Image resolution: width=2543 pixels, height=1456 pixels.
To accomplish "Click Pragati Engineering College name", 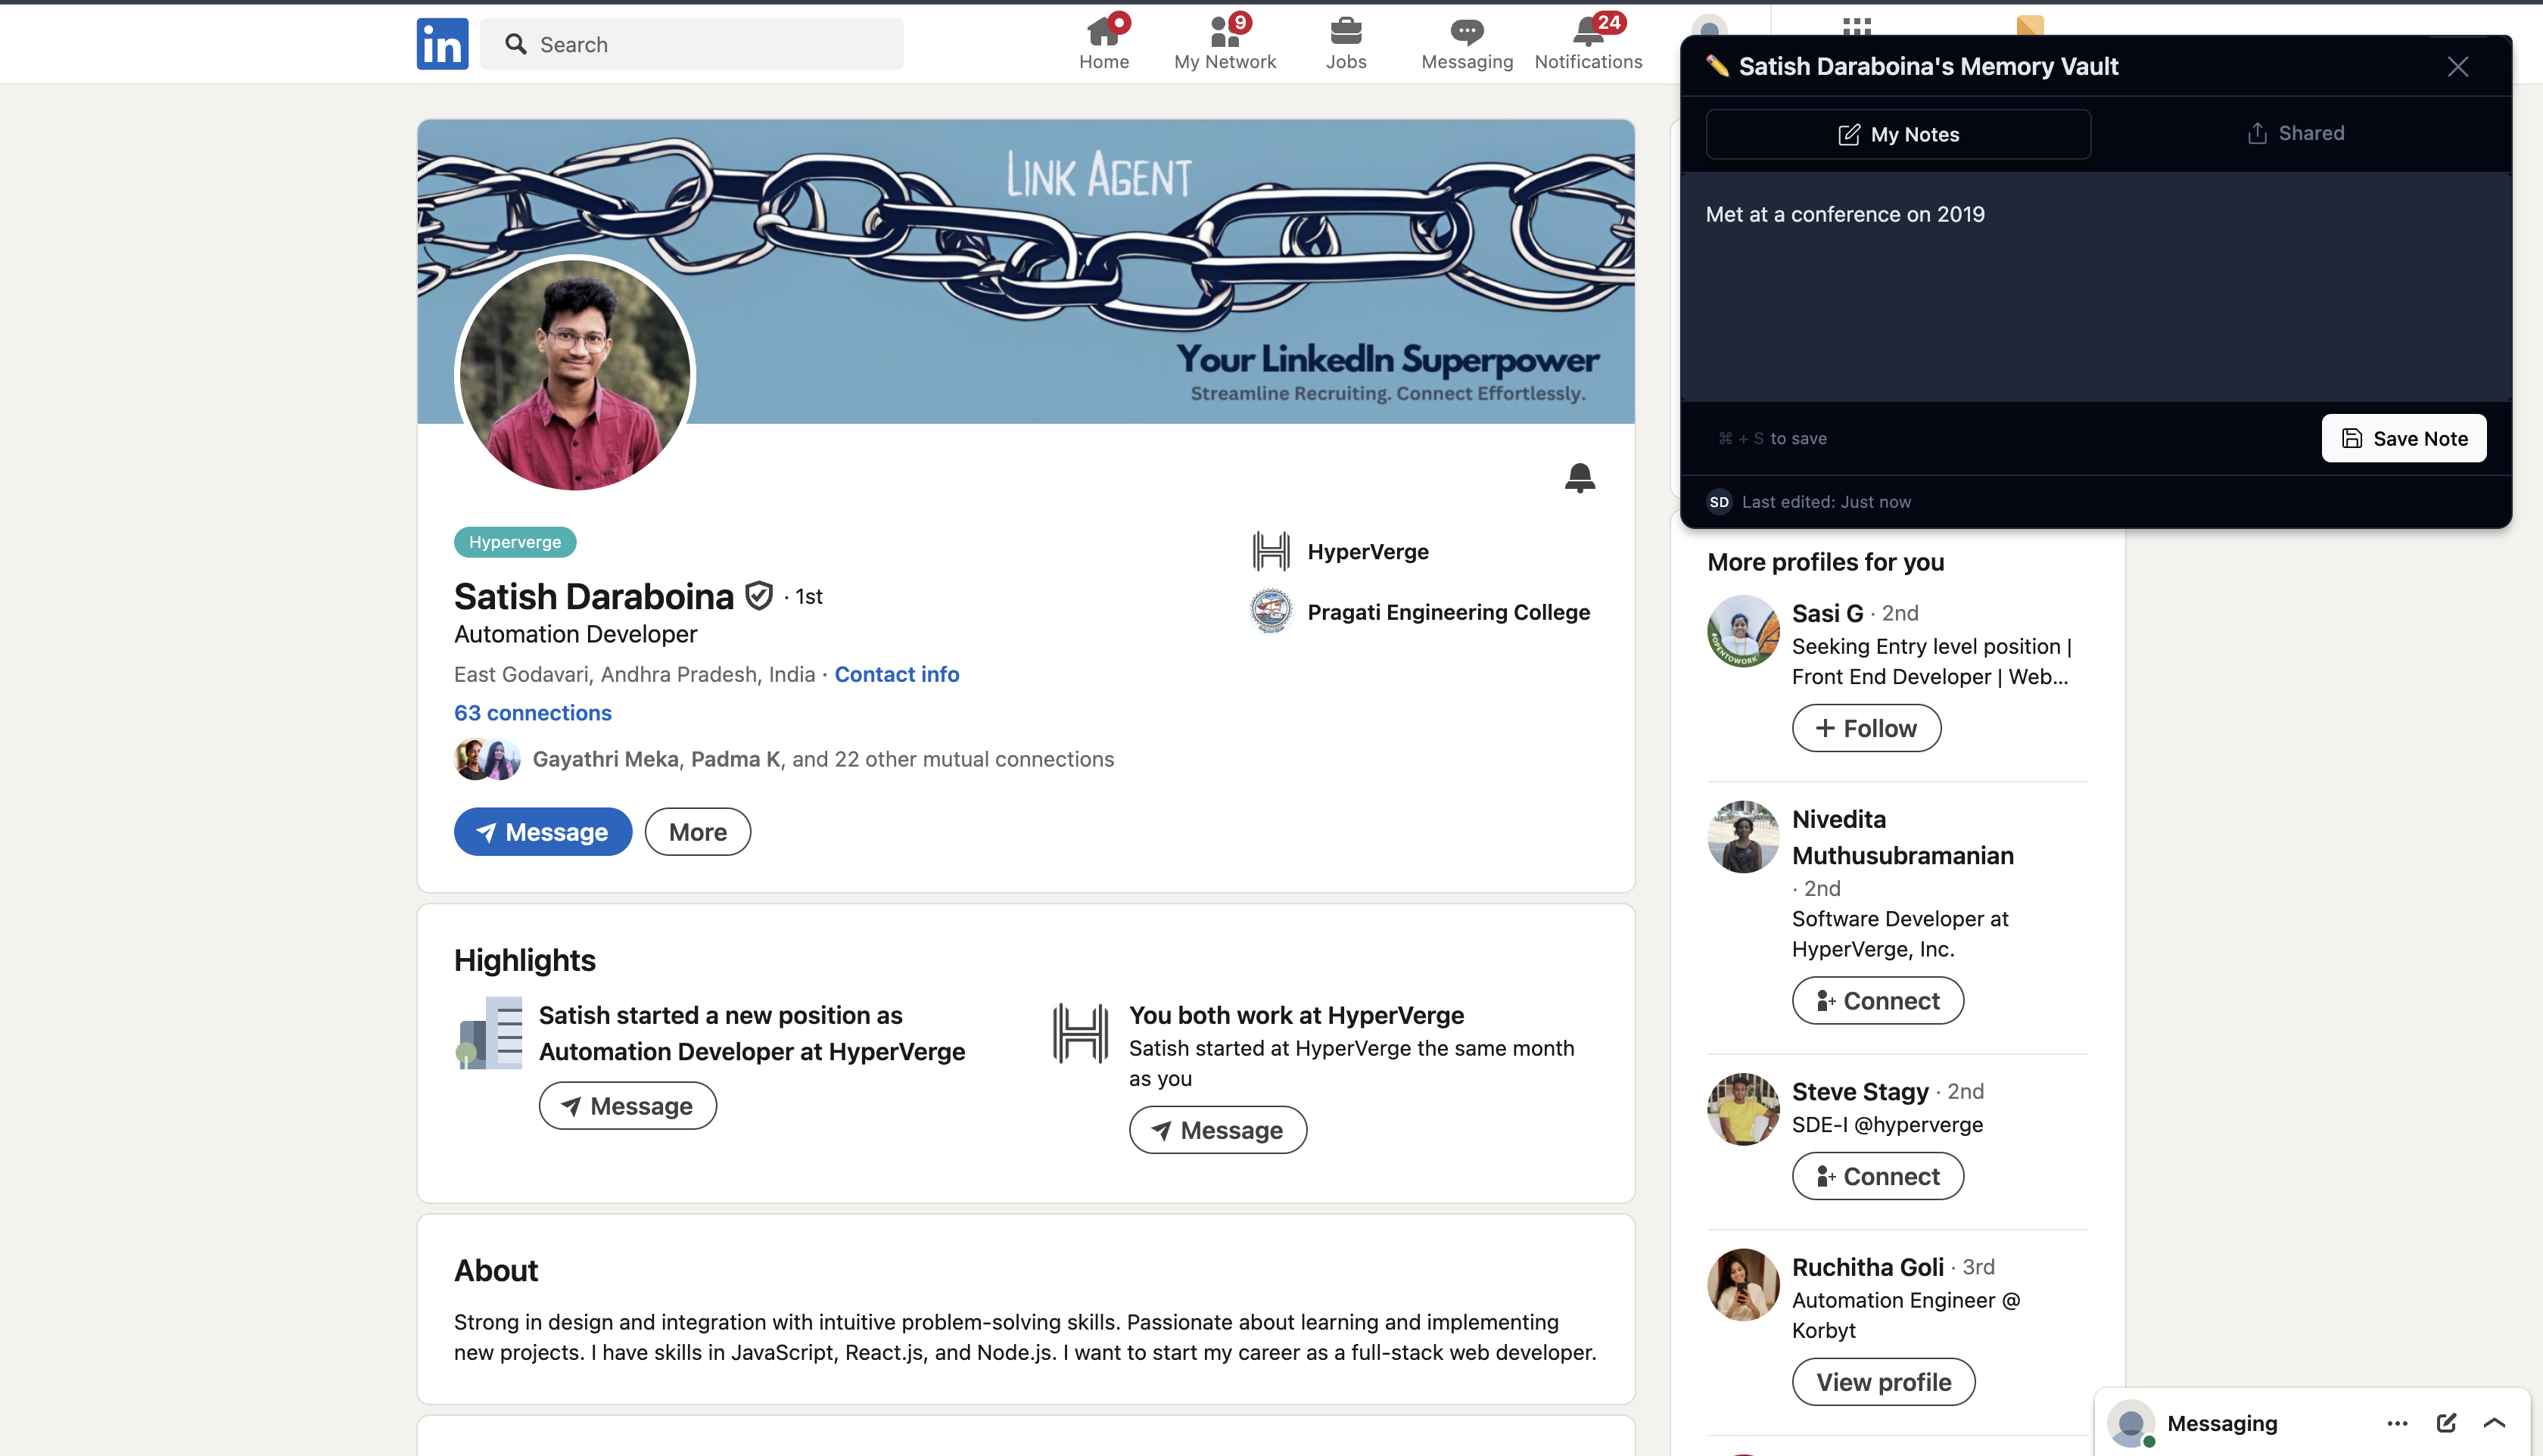I will click(1448, 612).
